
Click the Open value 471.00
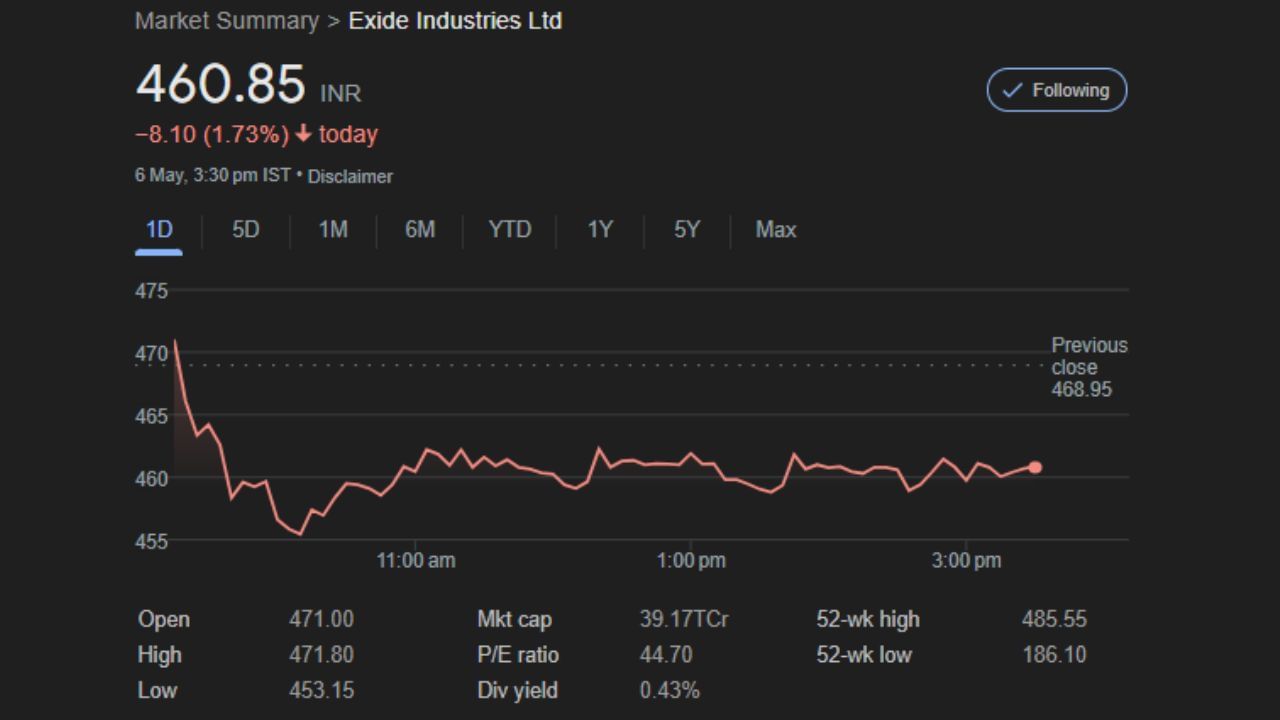click(321, 619)
